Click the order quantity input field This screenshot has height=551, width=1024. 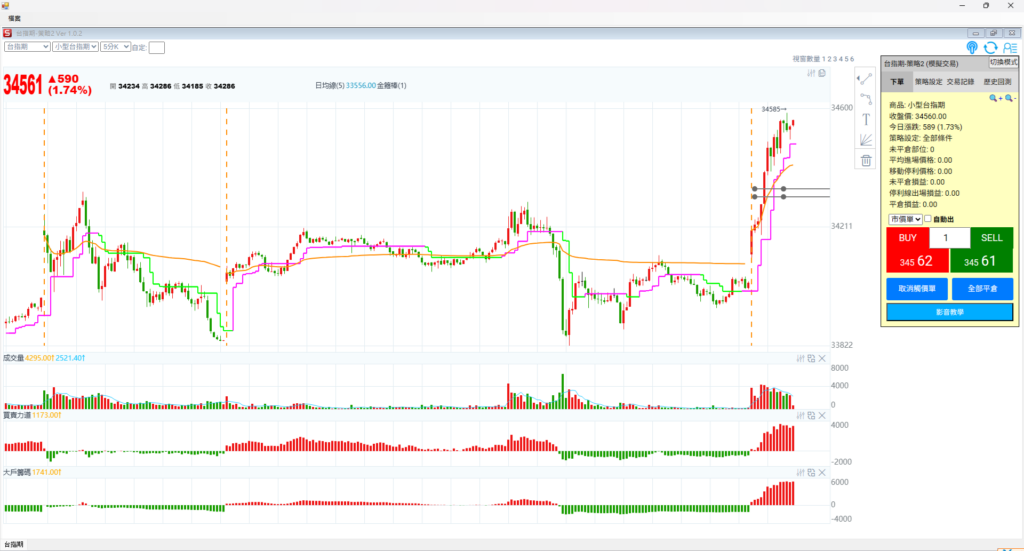click(x=949, y=238)
